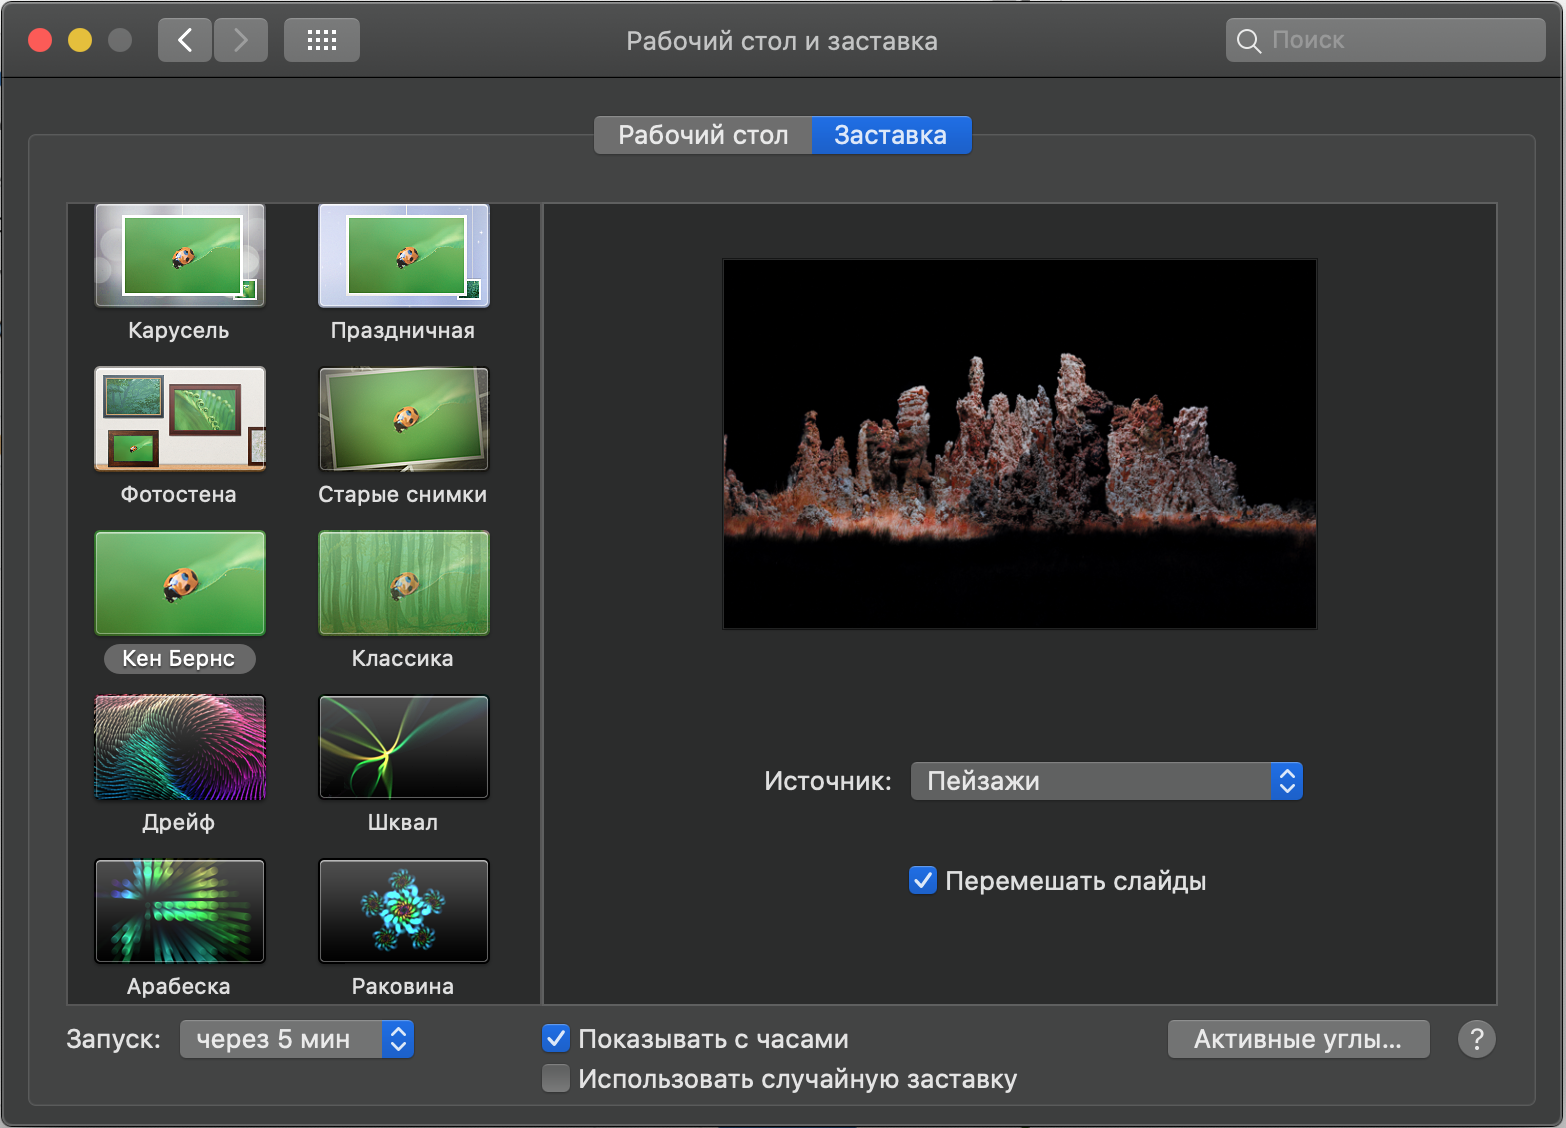Disable the Перемешать слайды checkbox

coord(922,881)
